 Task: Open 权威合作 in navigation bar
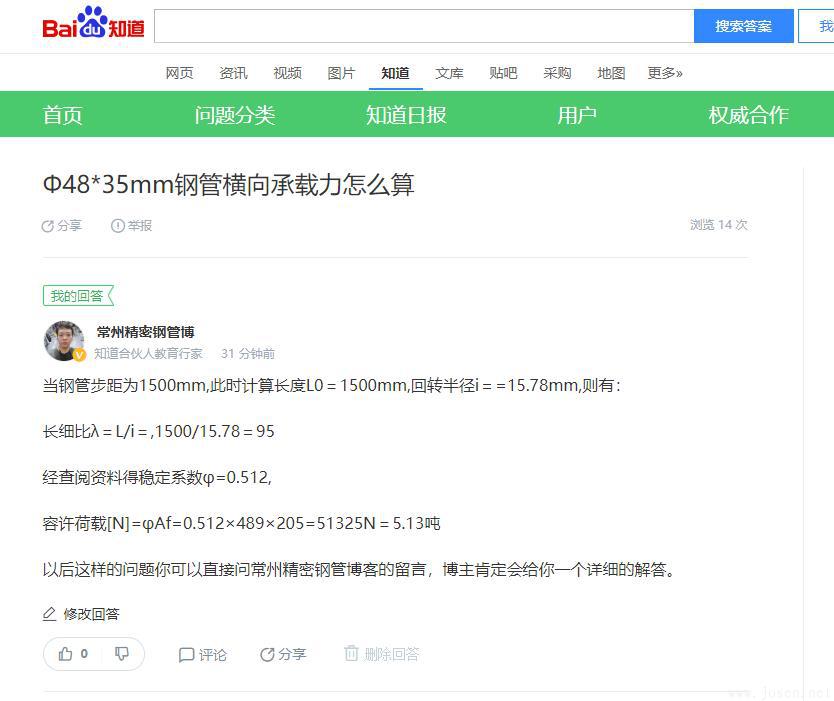coord(748,115)
